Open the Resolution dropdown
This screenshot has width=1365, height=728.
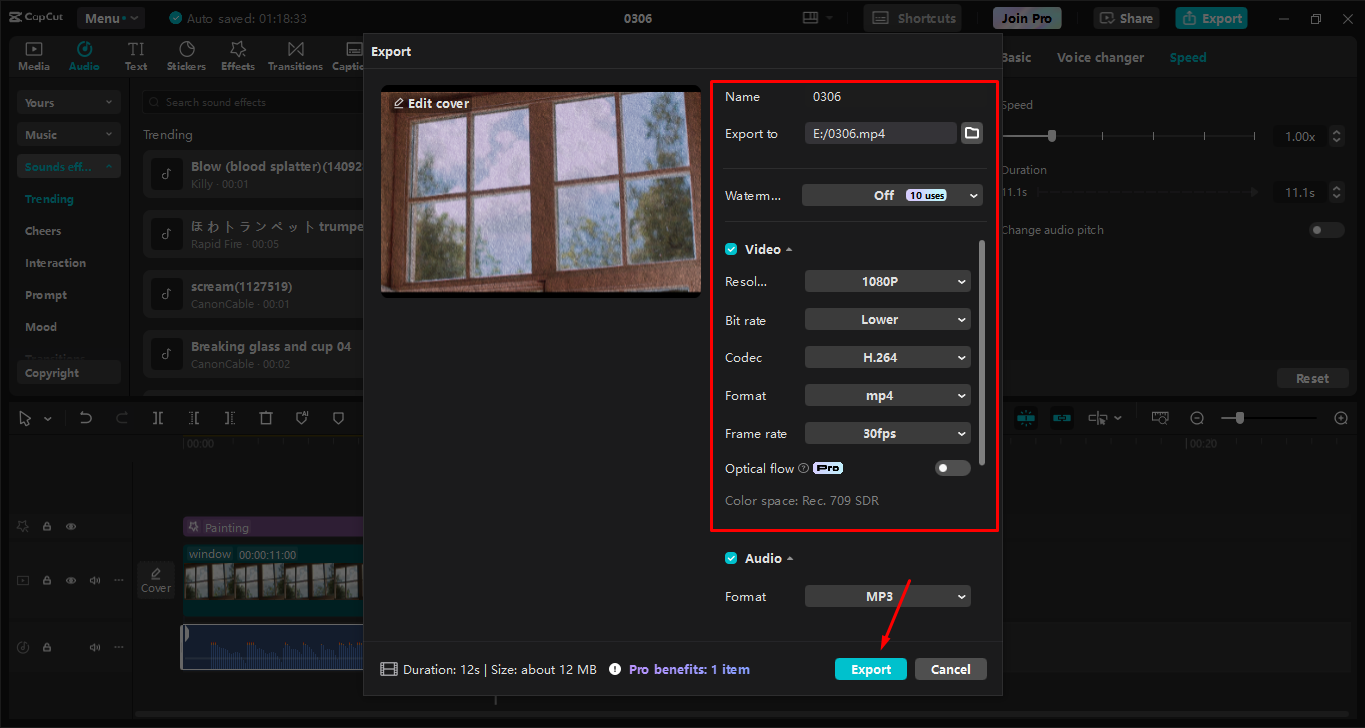click(x=887, y=280)
